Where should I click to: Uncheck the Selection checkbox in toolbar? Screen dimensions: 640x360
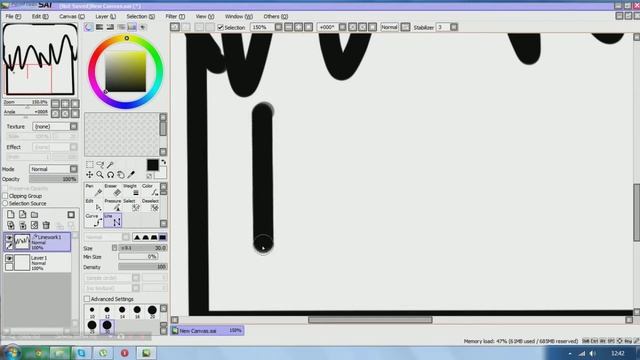click(220, 27)
